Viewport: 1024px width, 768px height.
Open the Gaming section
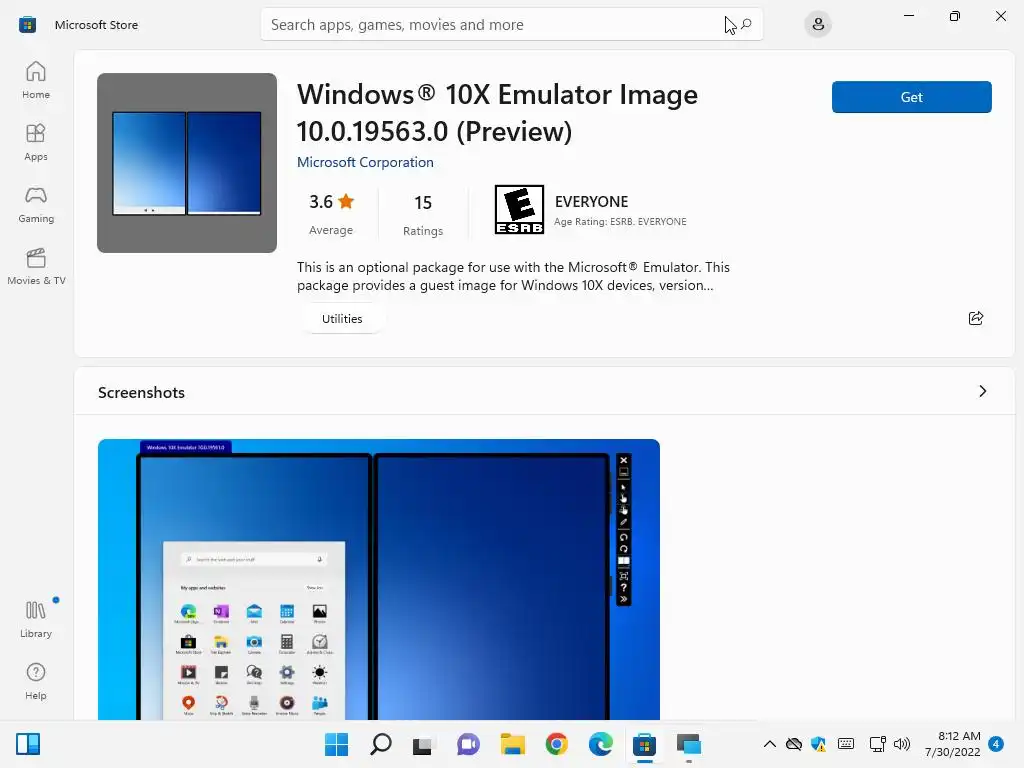tap(36, 204)
